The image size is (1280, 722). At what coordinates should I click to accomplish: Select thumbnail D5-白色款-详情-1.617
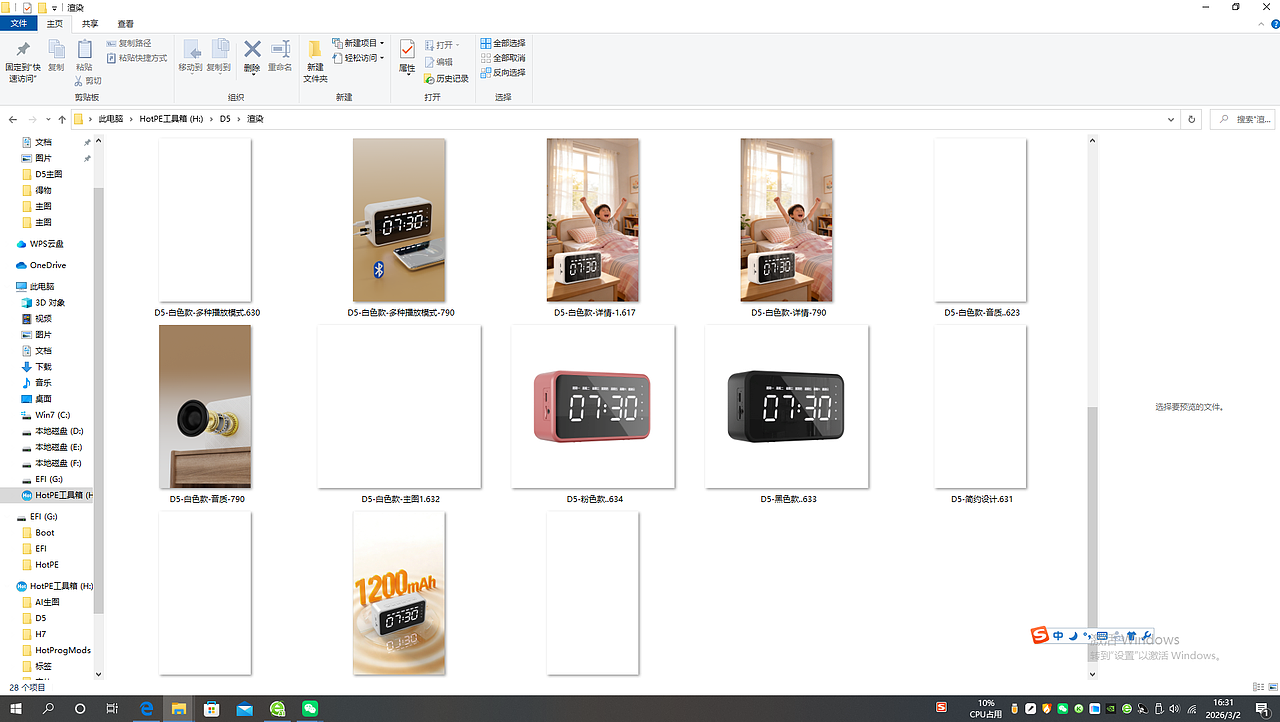tap(593, 220)
